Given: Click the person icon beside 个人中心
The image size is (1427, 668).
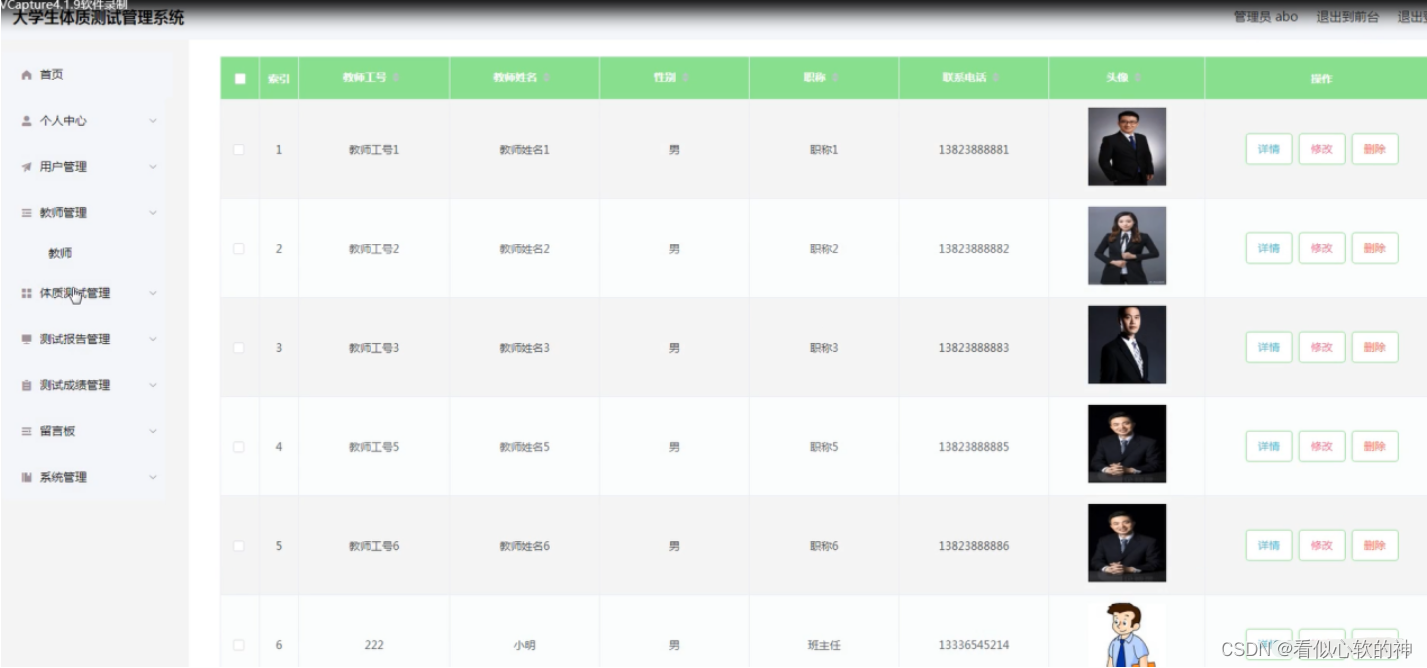Looking at the screenshot, I should [x=27, y=121].
